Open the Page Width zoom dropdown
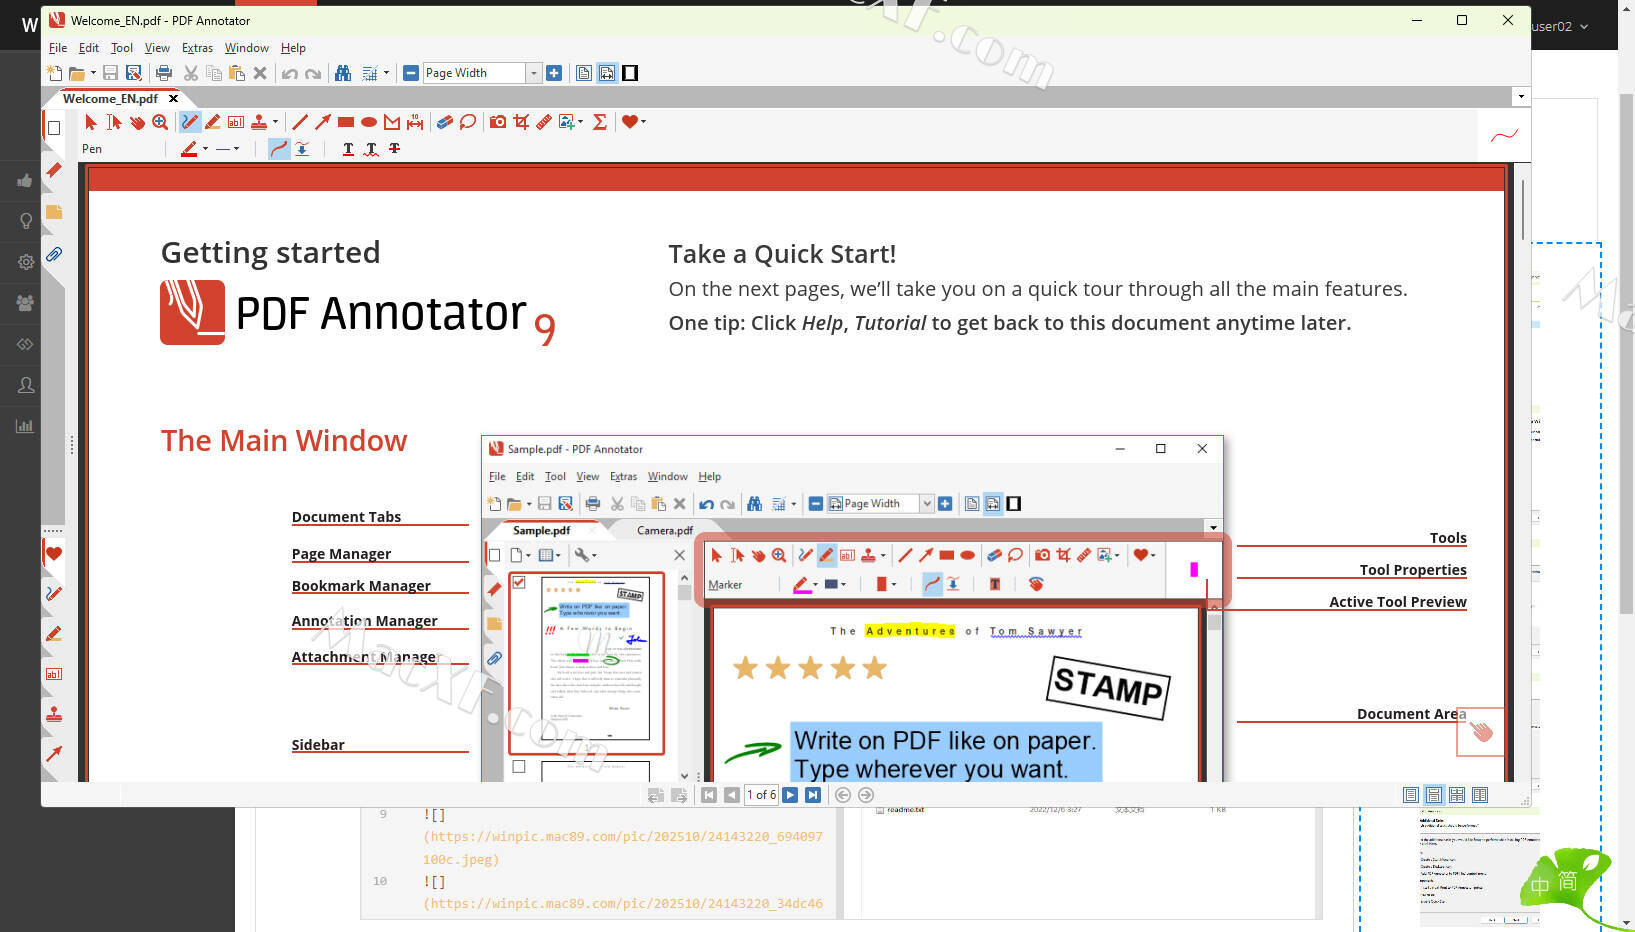1635x932 pixels. pyautogui.click(x=533, y=73)
